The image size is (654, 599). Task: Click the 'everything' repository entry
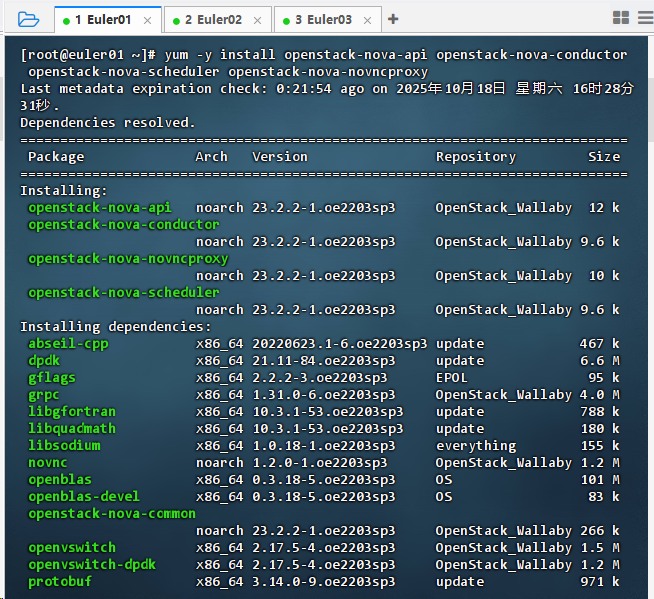click(475, 446)
